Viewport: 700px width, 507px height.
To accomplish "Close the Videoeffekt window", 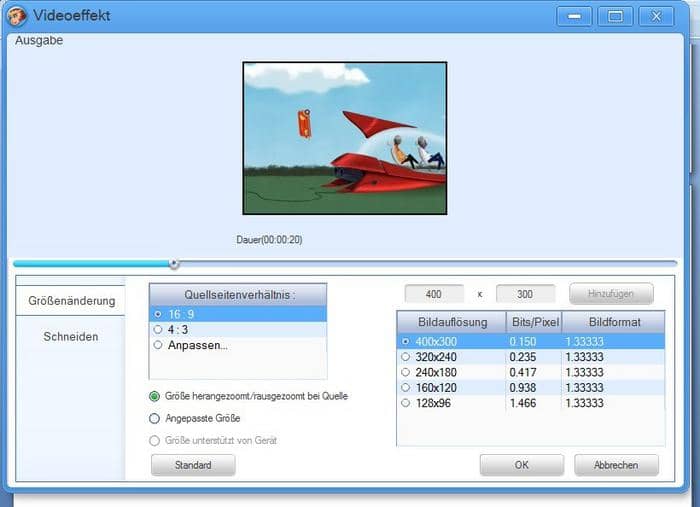I will click(x=656, y=17).
